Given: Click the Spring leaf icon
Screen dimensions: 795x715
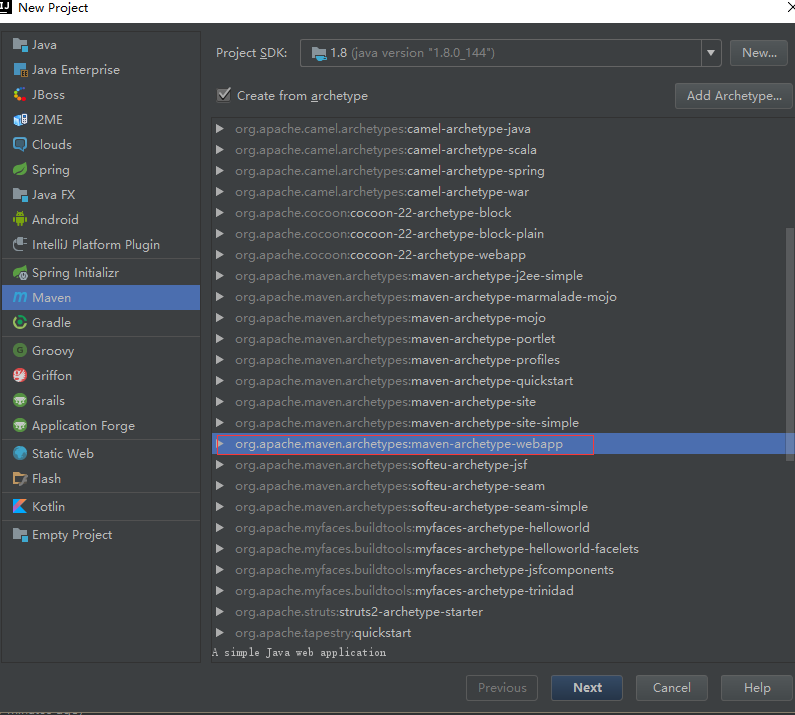Looking at the screenshot, I should coord(20,169).
